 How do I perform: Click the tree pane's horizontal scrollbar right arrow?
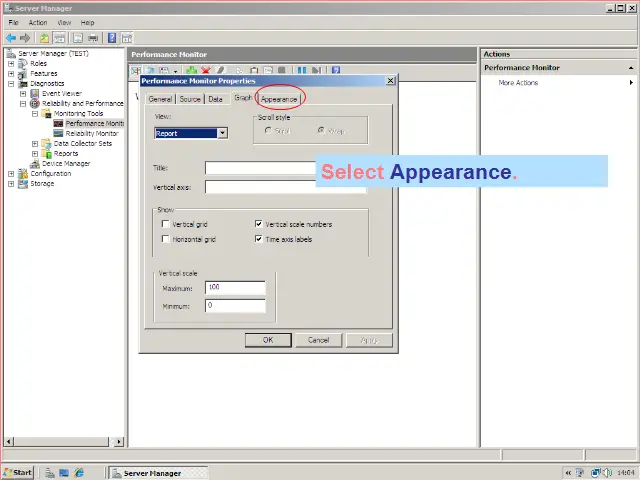(119, 441)
